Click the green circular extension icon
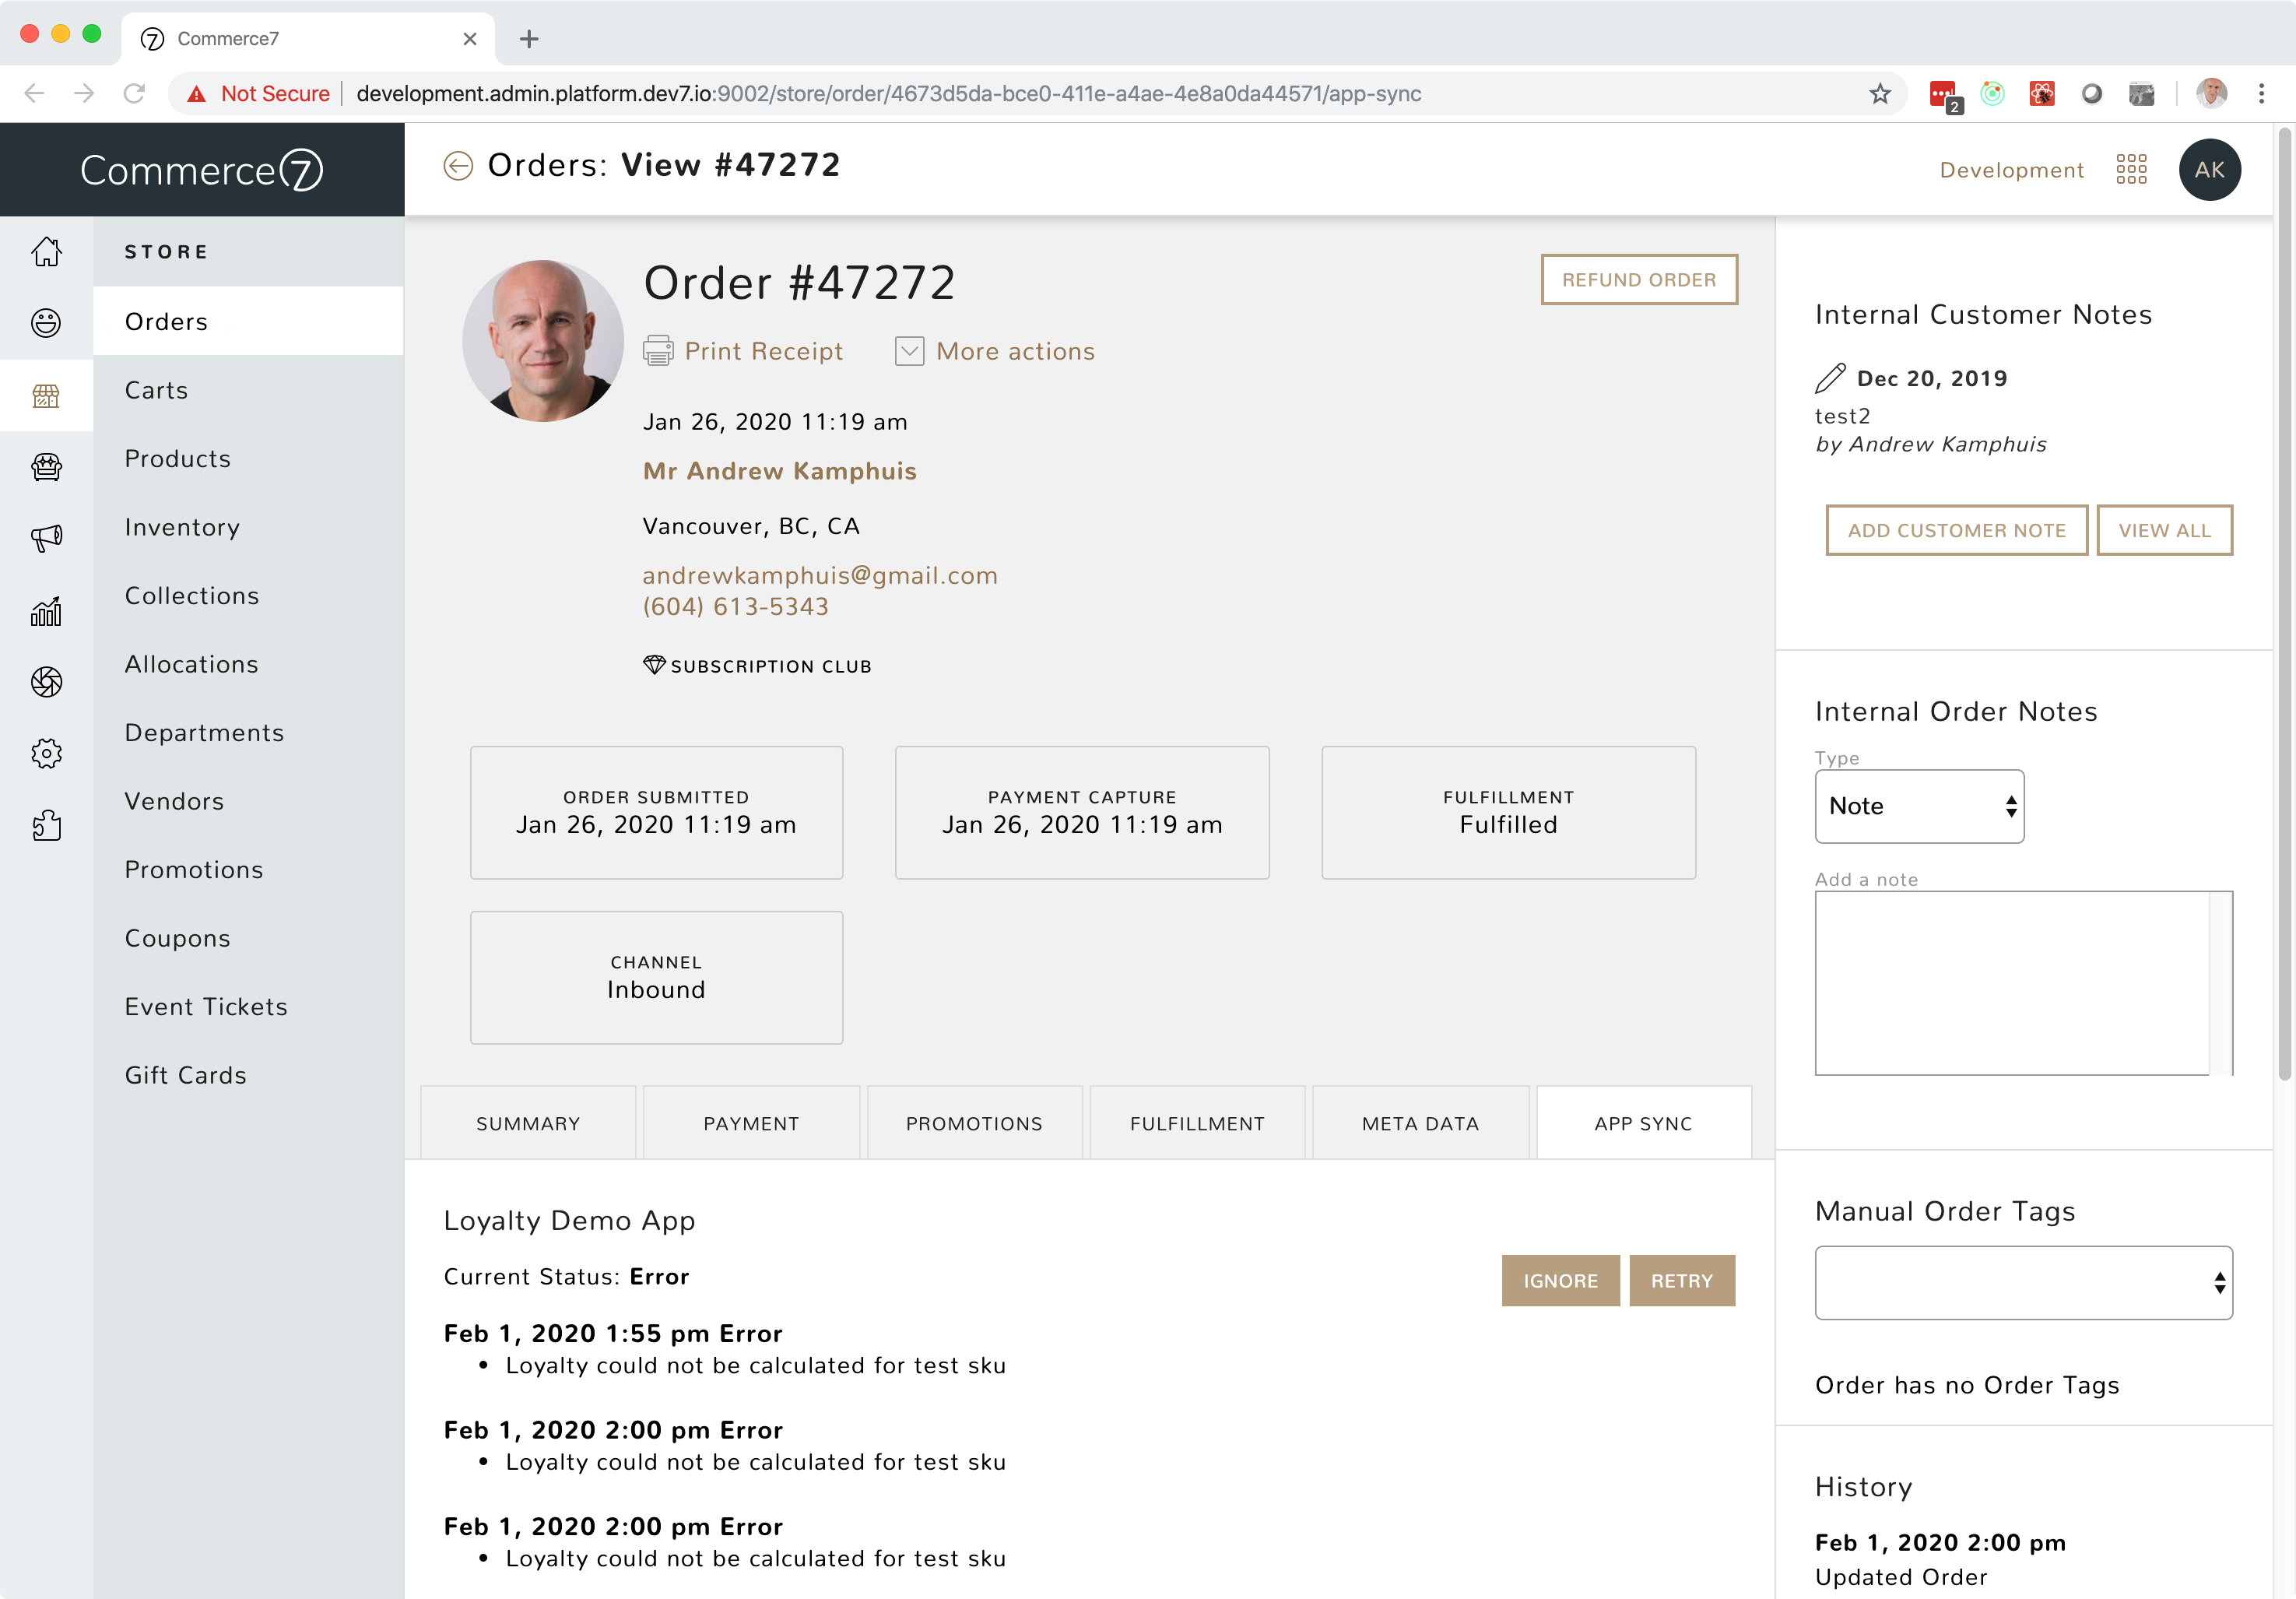The image size is (2296, 1599). (x=1992, y=93)
